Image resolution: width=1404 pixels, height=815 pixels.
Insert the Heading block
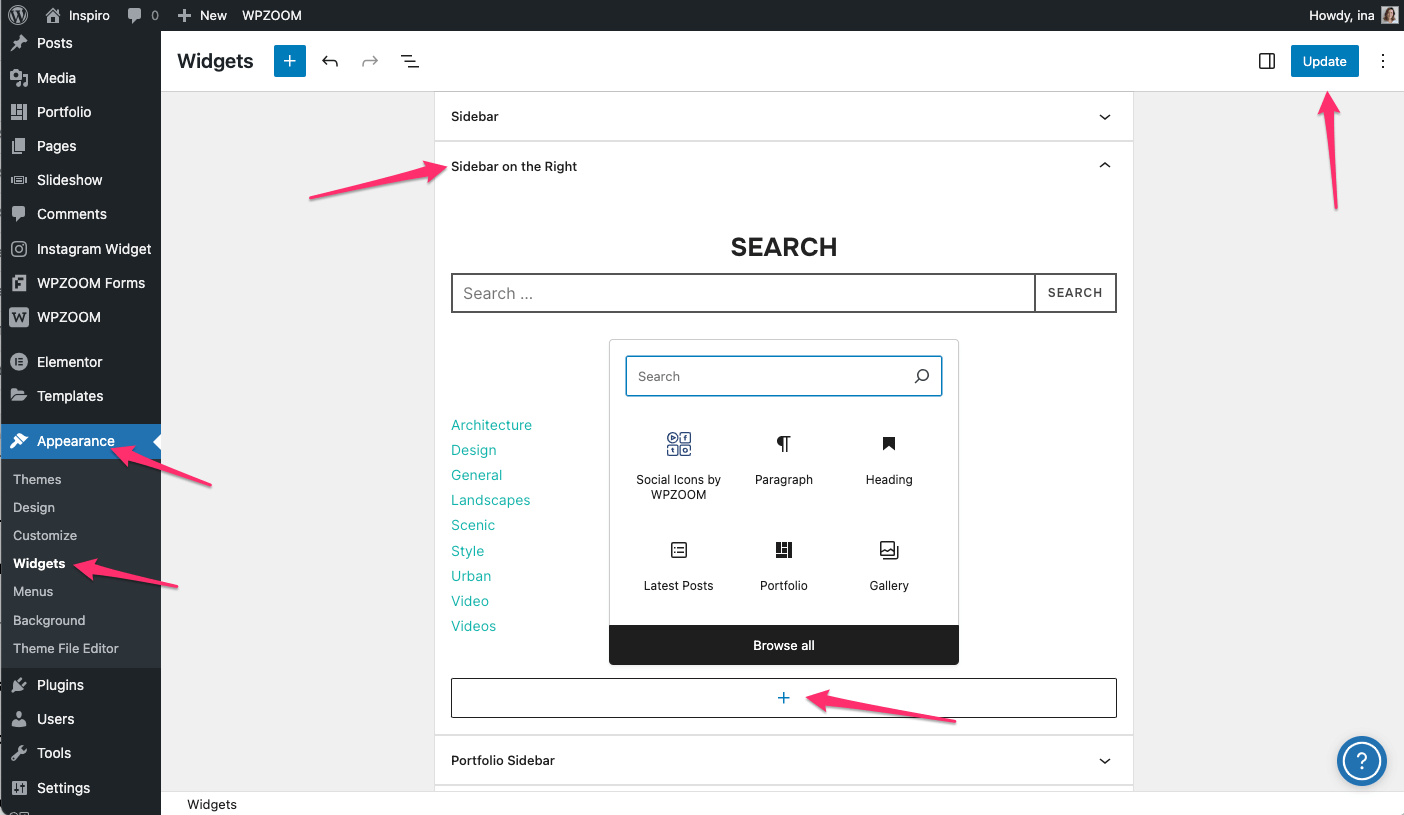pyautogui.click(x=888, y=459)
